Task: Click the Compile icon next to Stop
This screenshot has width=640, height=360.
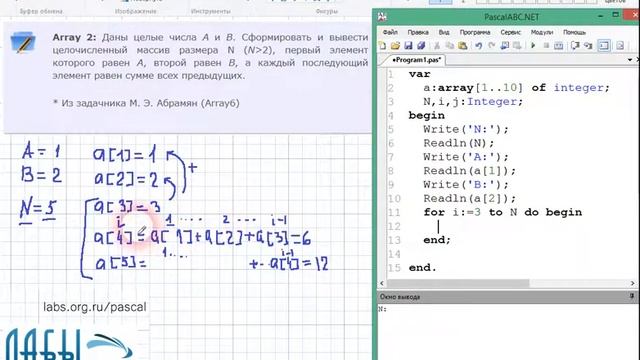Action: tap(559, 46)
